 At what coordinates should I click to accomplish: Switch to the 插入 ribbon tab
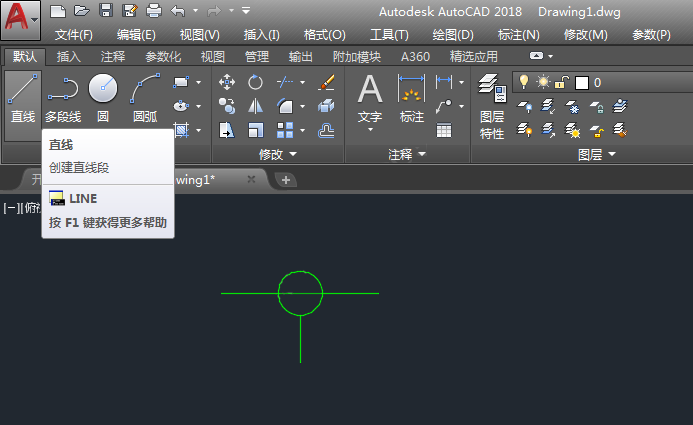(69, 57)
